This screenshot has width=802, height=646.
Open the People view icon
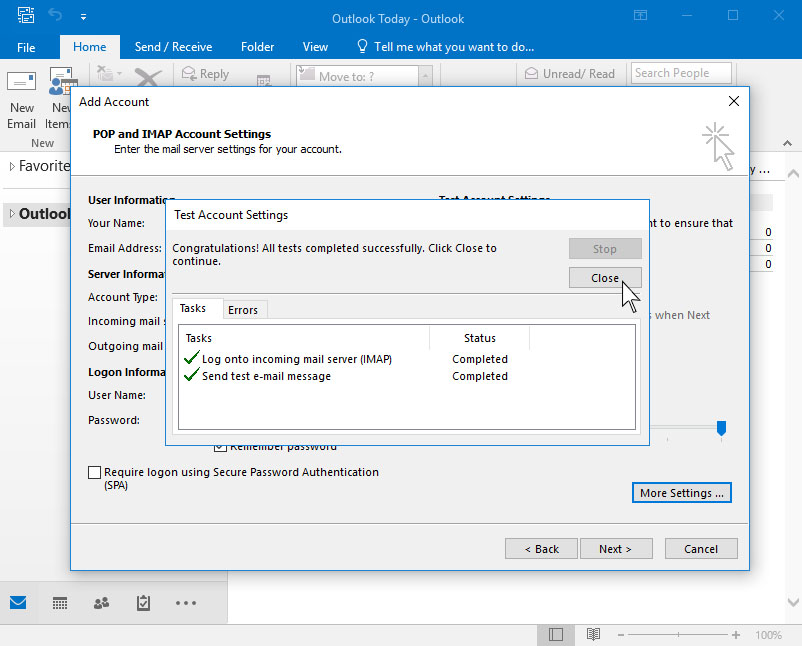(x=101, y=603)
